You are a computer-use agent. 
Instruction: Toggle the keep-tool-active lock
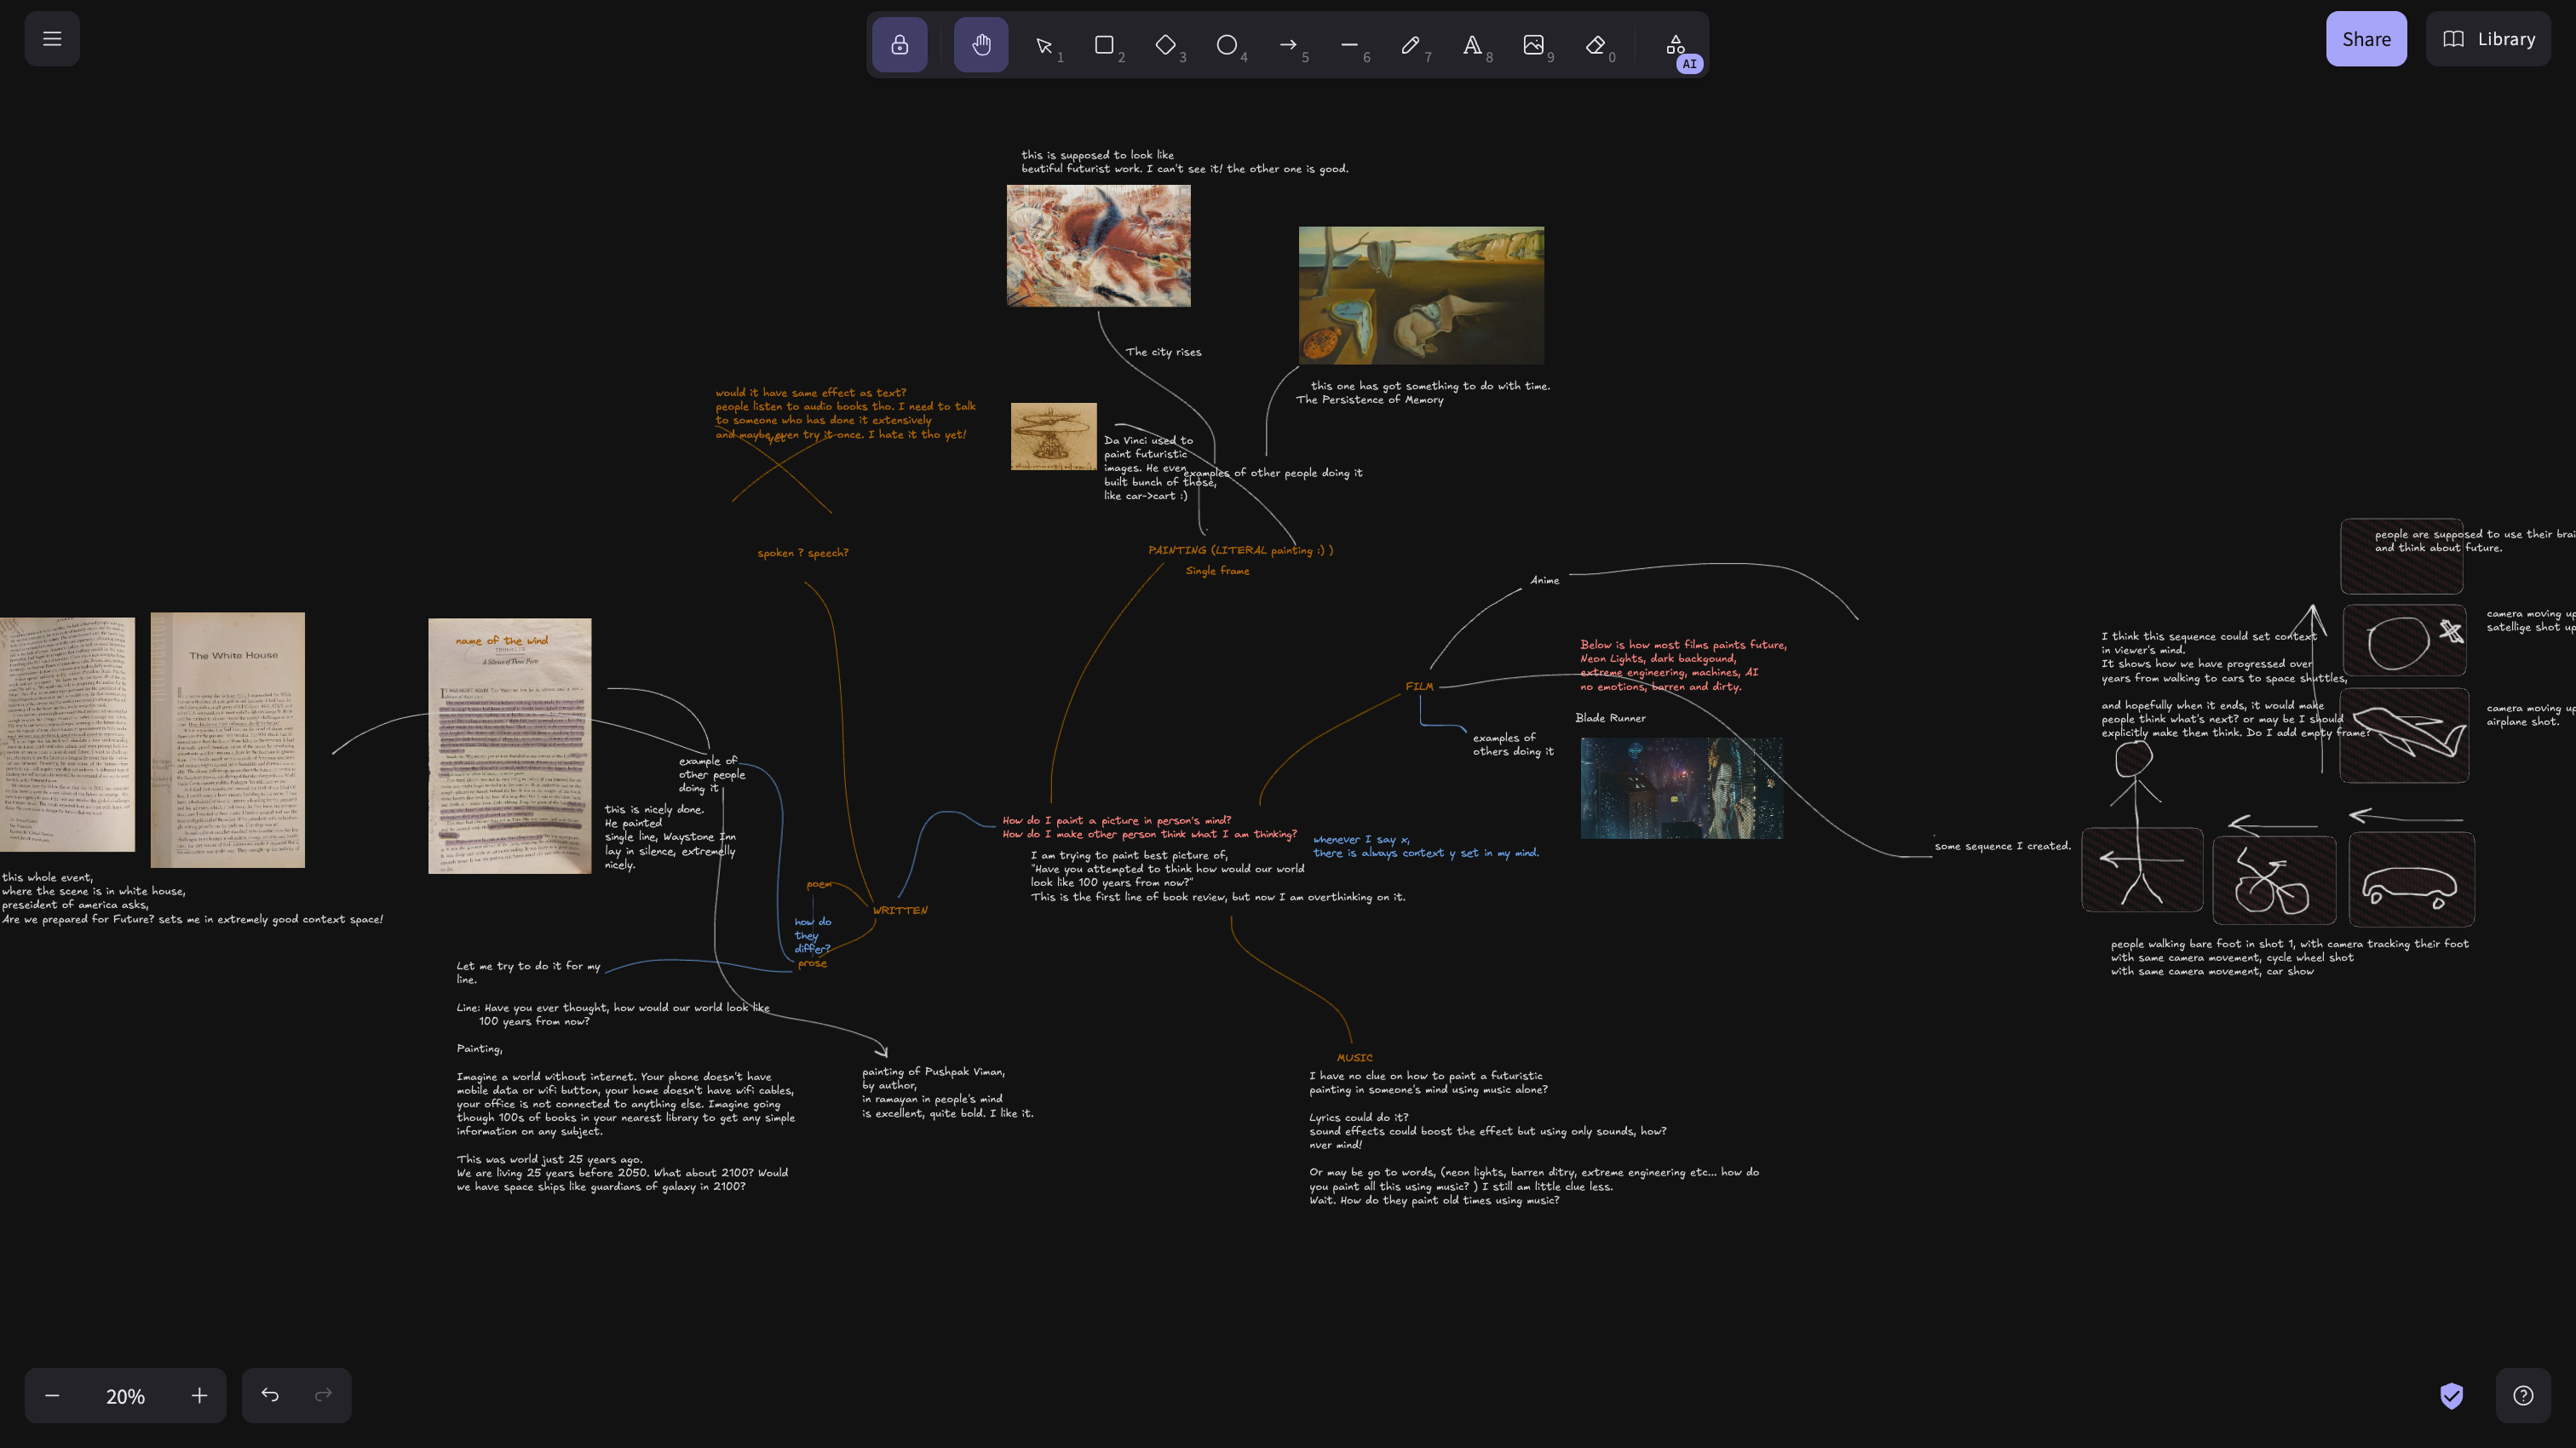[x=899, y=45]
